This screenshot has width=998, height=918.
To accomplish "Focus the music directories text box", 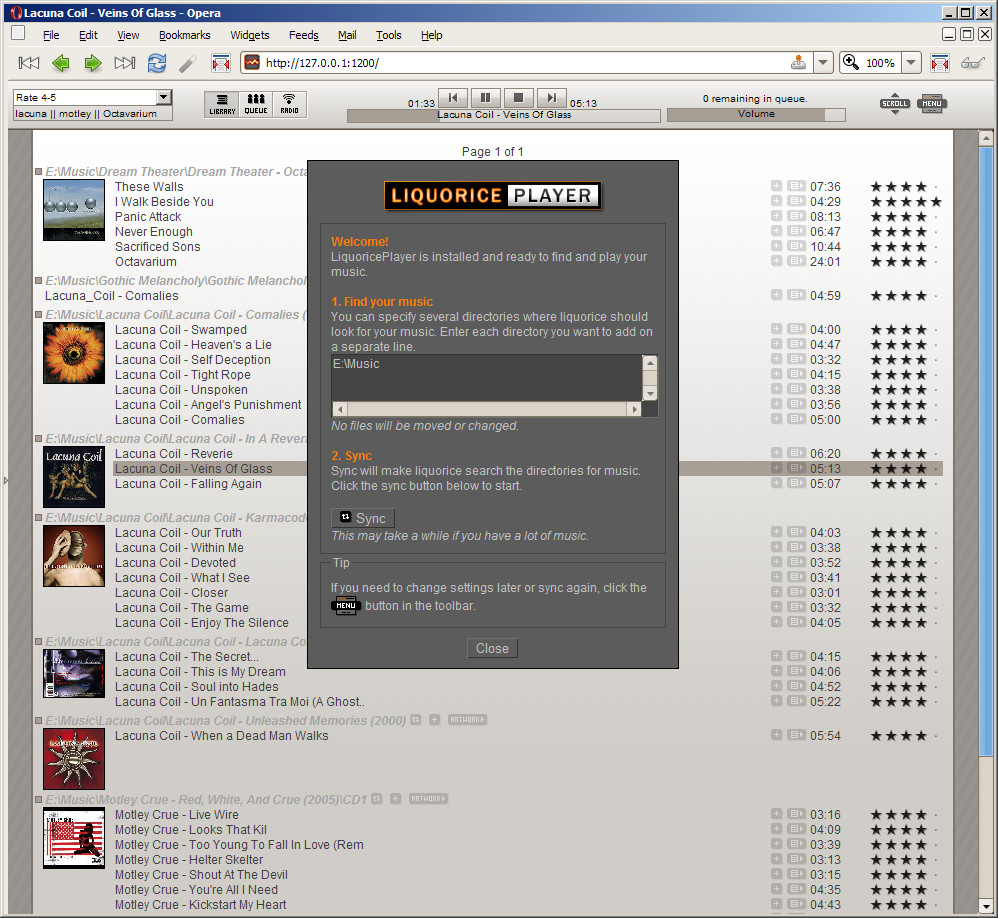I will click(487, 378).
